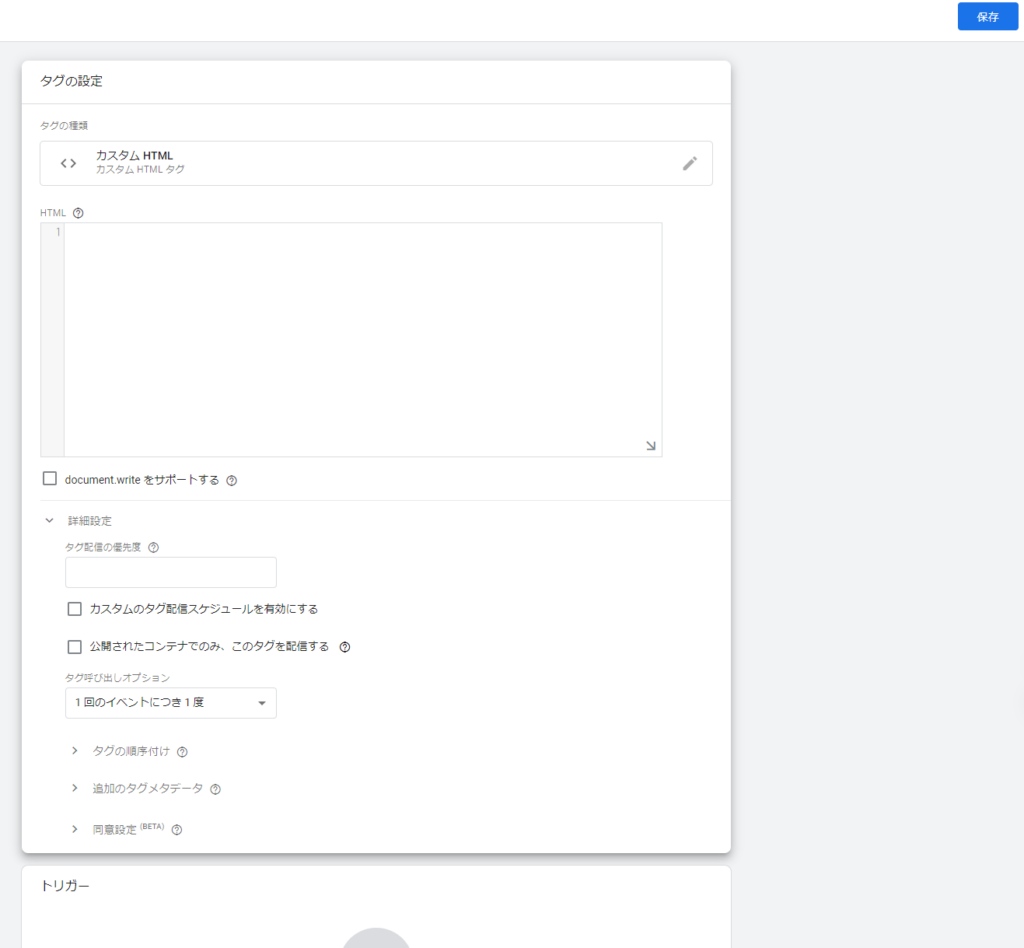
Task: Open help icon beside document.write option
Action: pos(231,481)
